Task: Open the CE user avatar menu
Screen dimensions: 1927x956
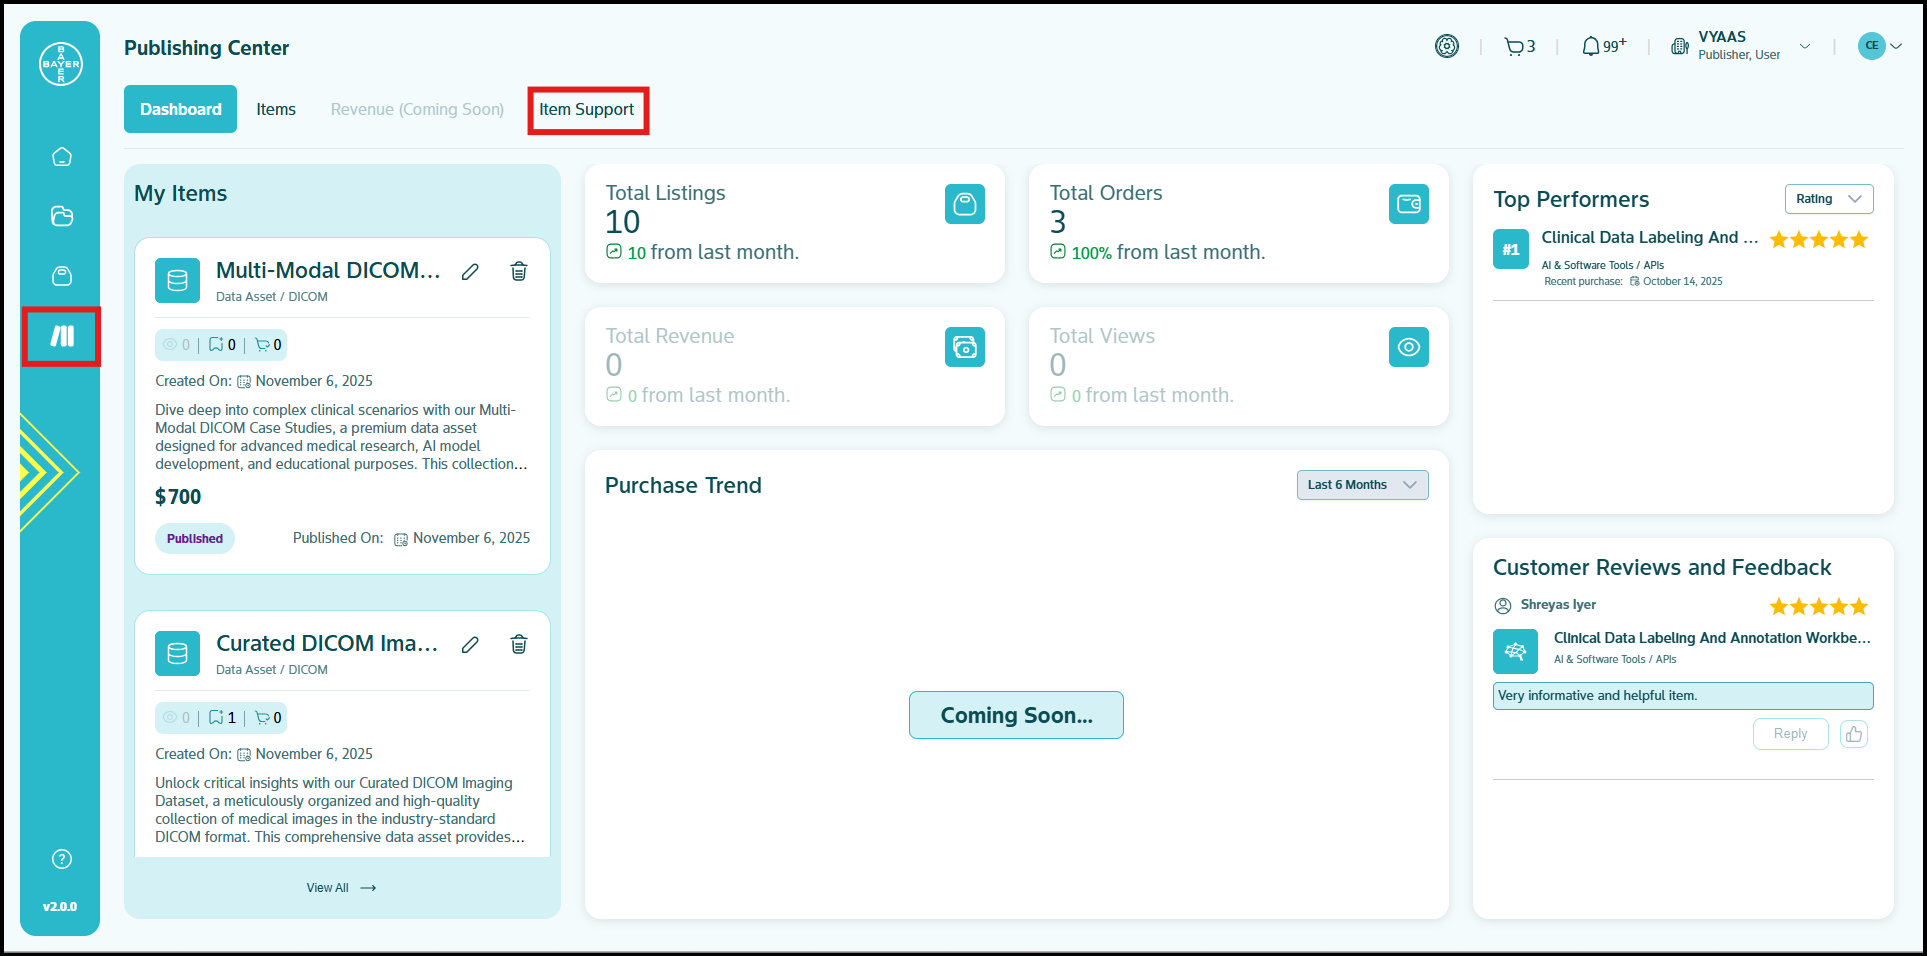Action: (1878, 46)
